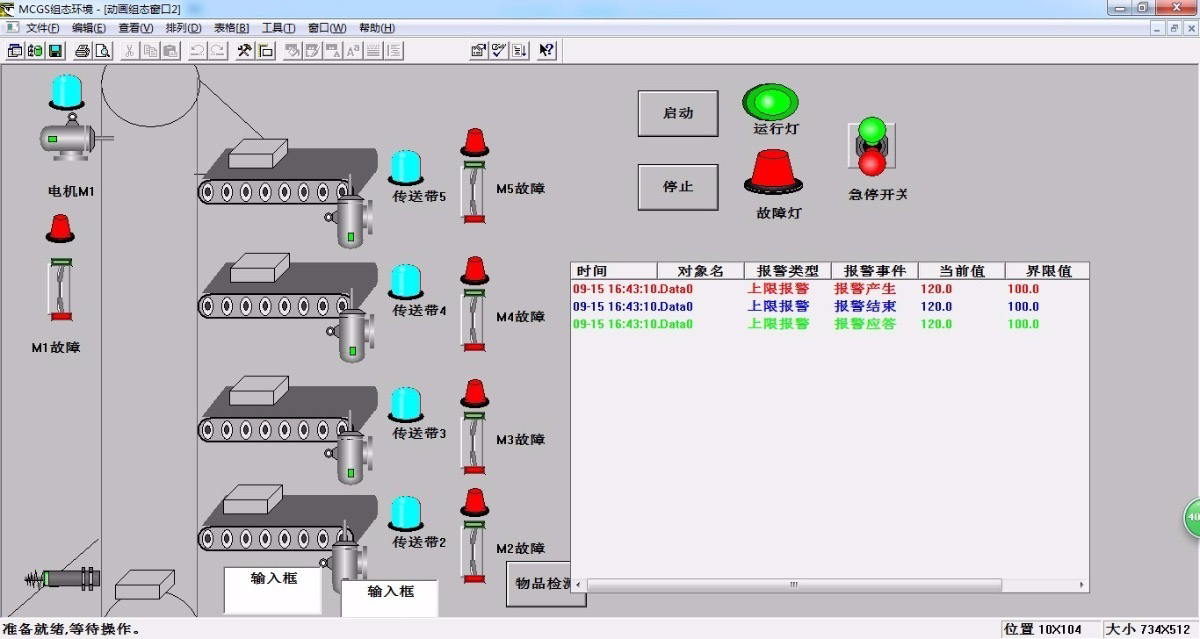Click the 时间 column header

614,271
